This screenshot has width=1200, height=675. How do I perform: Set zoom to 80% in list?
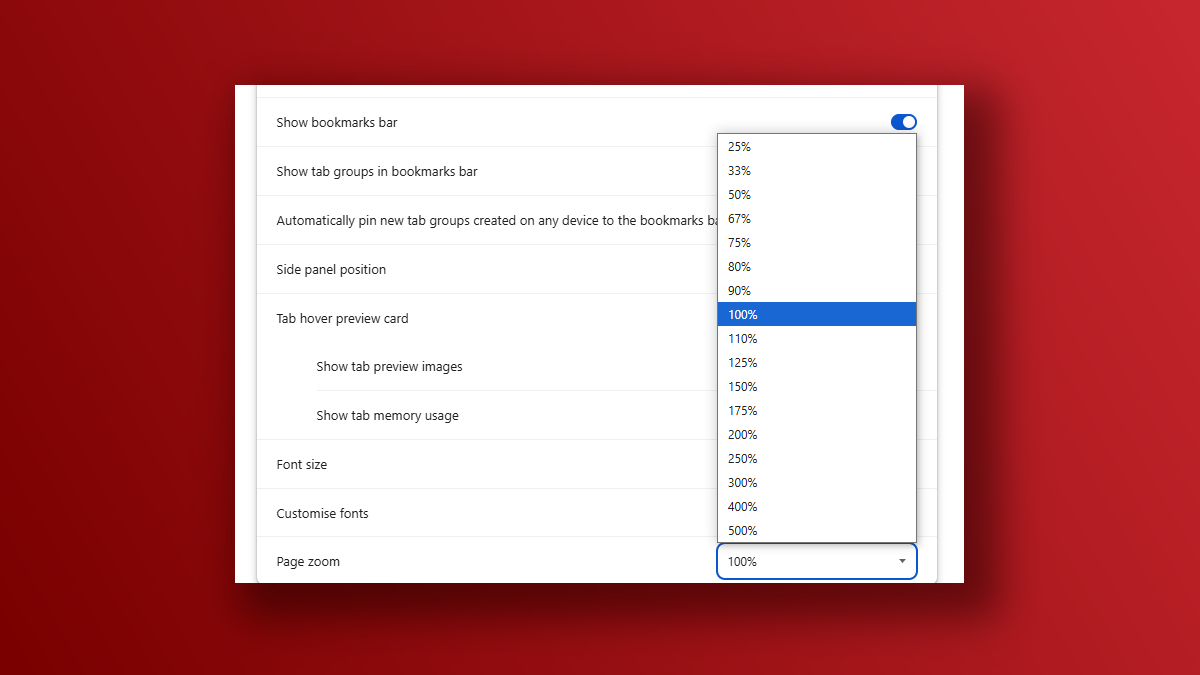[x=816, y=267]
